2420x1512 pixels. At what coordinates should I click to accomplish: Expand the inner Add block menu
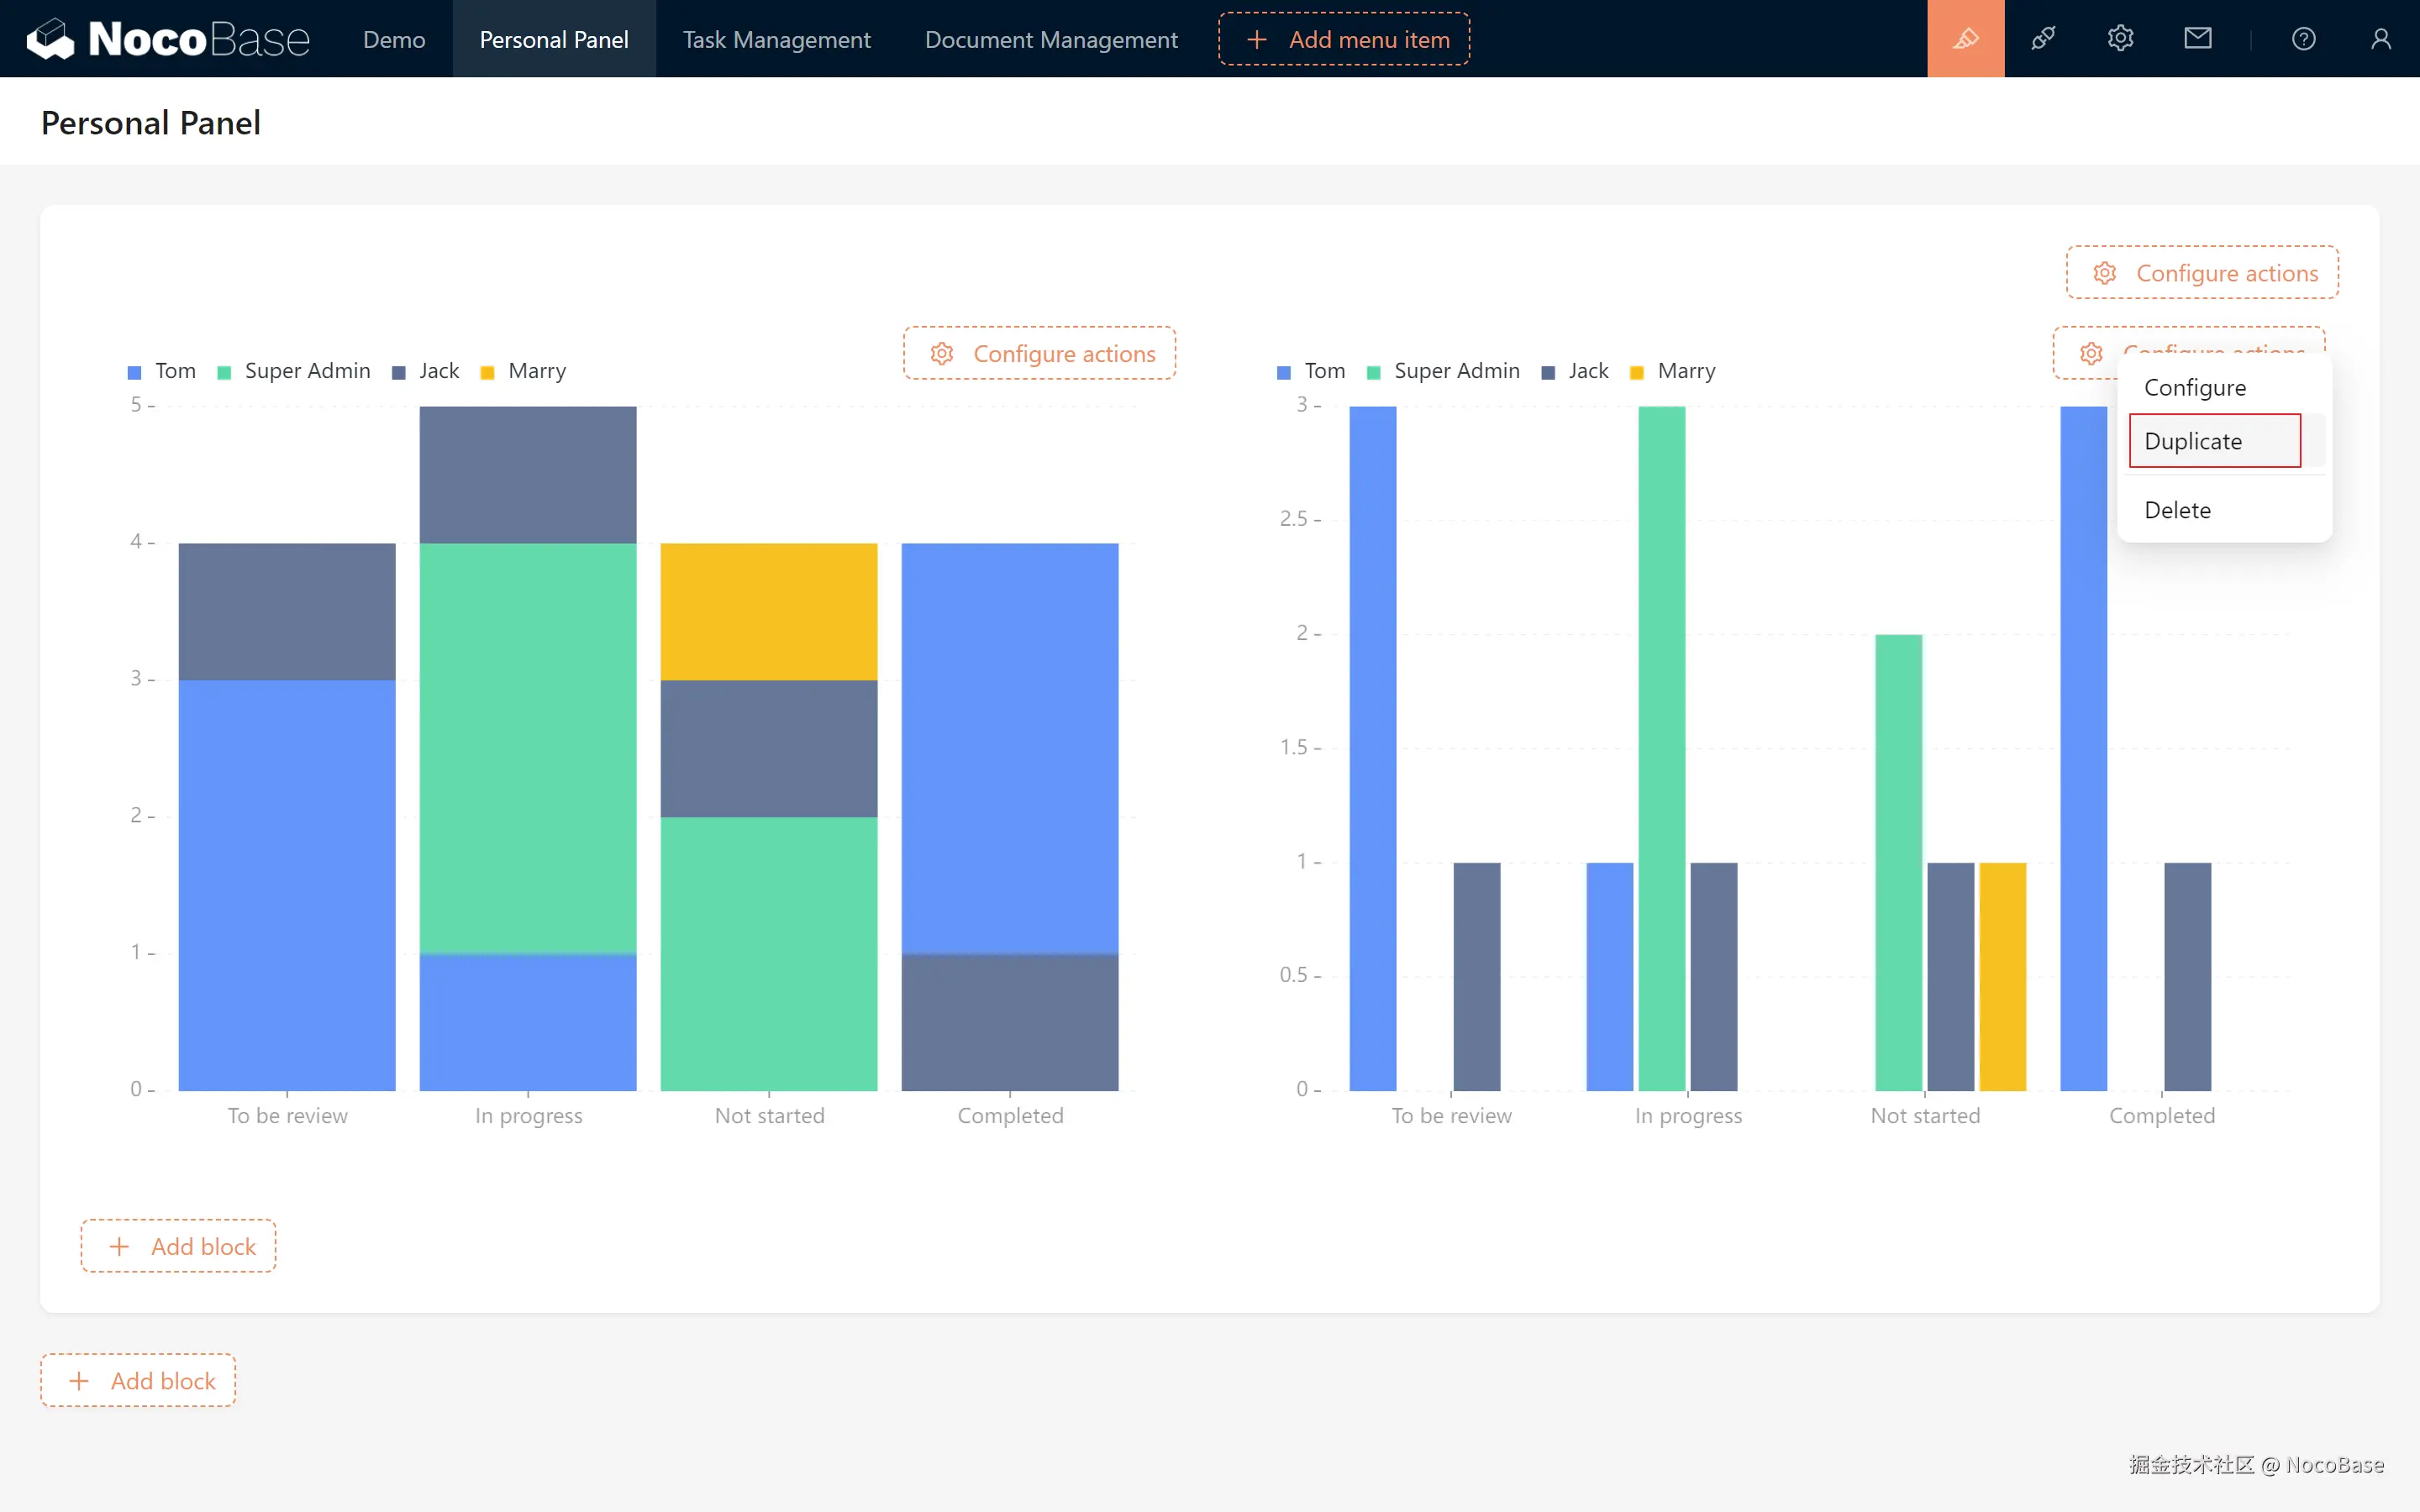tap(178, 1246)
